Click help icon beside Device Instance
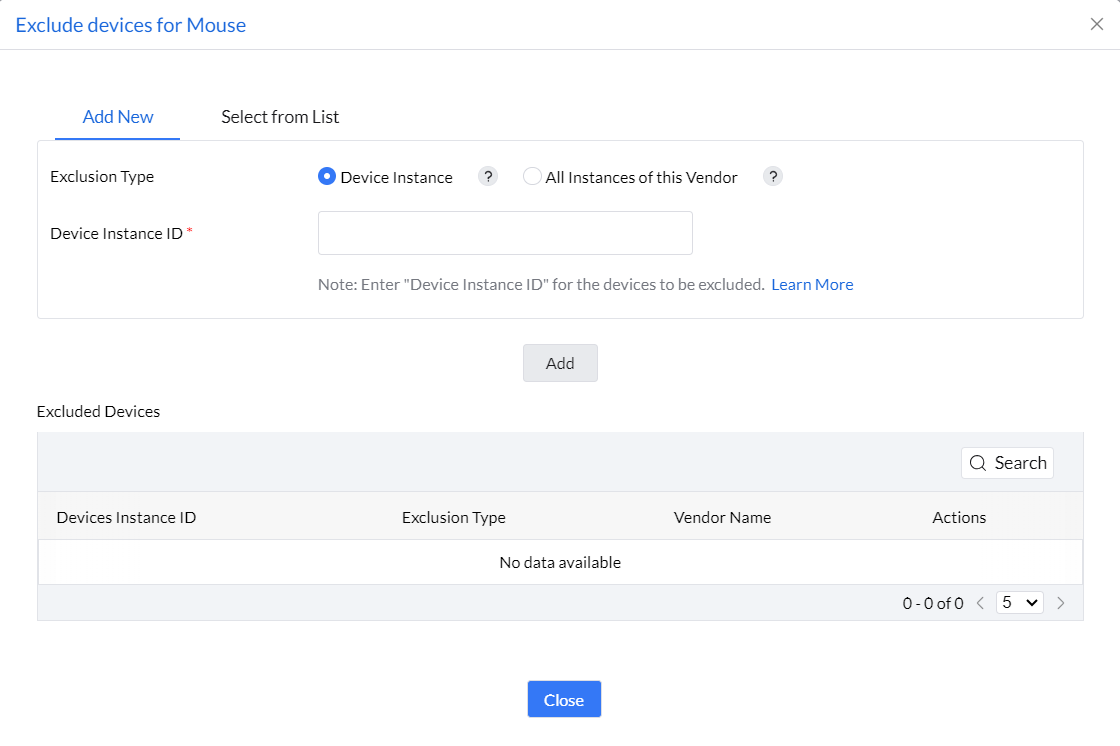This screenshot has width=1120, height=746. click(x=487, y=177)
